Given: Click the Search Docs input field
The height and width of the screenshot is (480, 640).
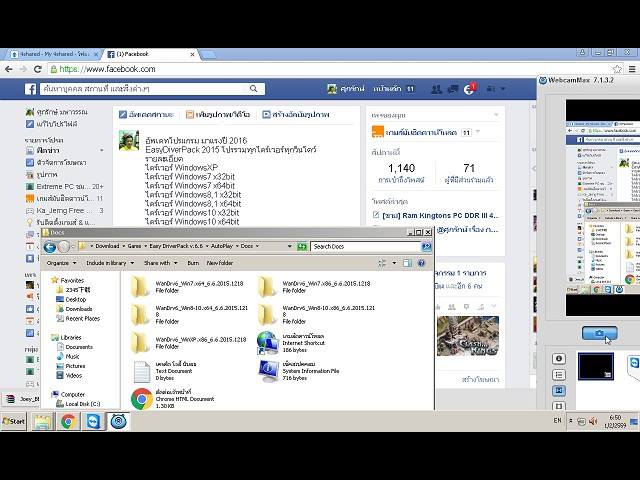Looking at the screenshot, I should (365, 247).
